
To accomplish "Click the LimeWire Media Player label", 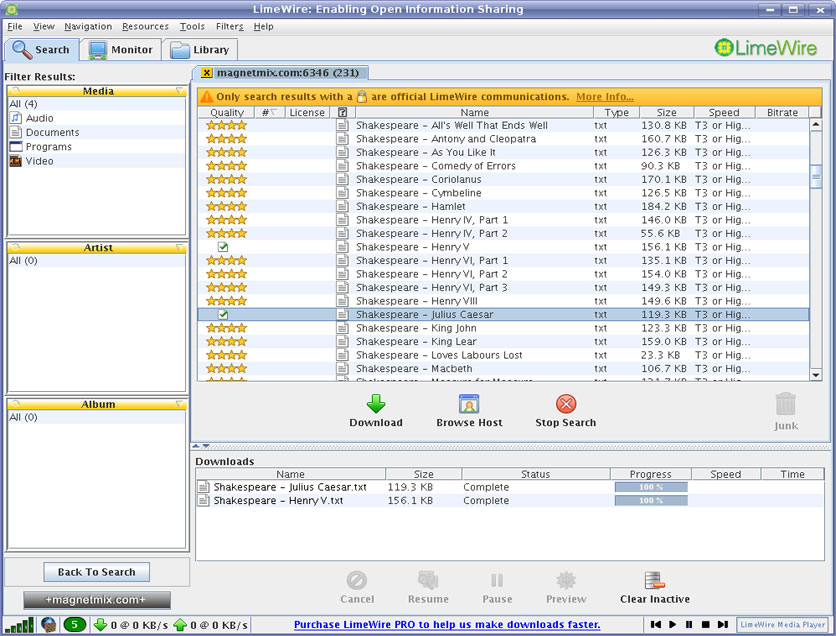I will (x=782, y=624).
